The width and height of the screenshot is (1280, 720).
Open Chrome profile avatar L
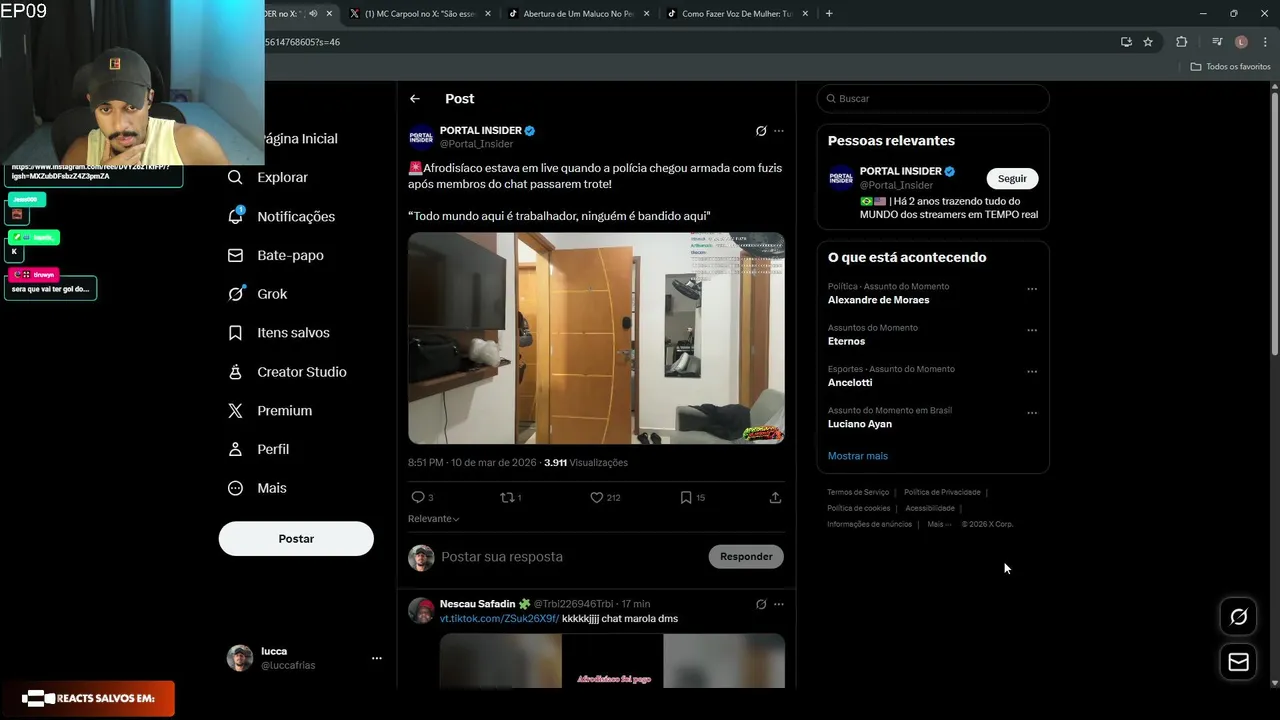tap(1241, 42)
